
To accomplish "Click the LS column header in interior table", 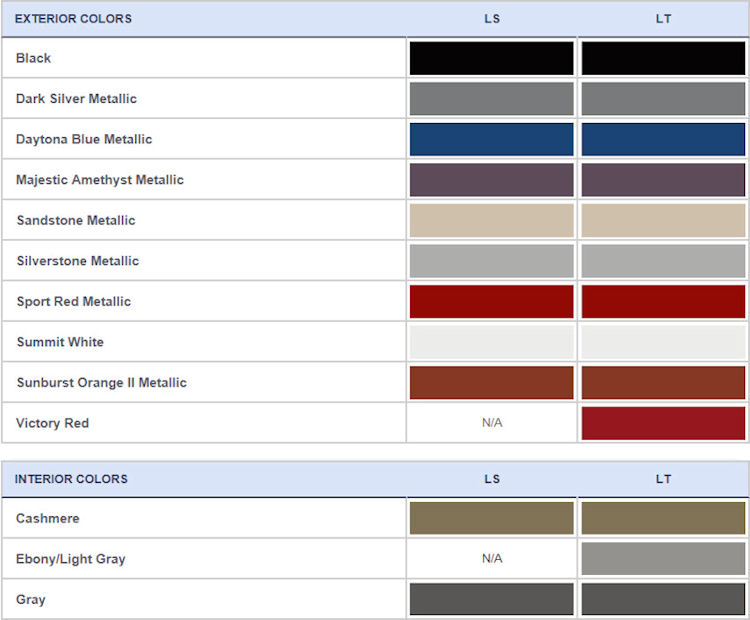I will 491,479.
